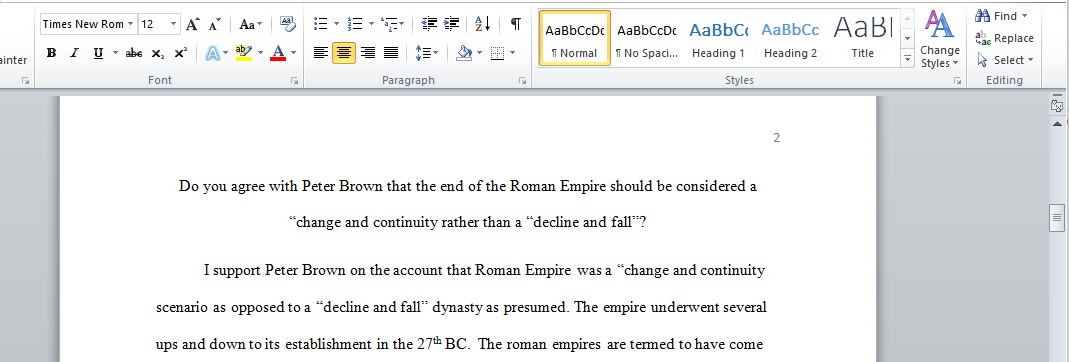Toggle Show/Hide paragraph marks
This screenshot has width=1069, height=362.
pyautogui.click(x=516, y=25)
